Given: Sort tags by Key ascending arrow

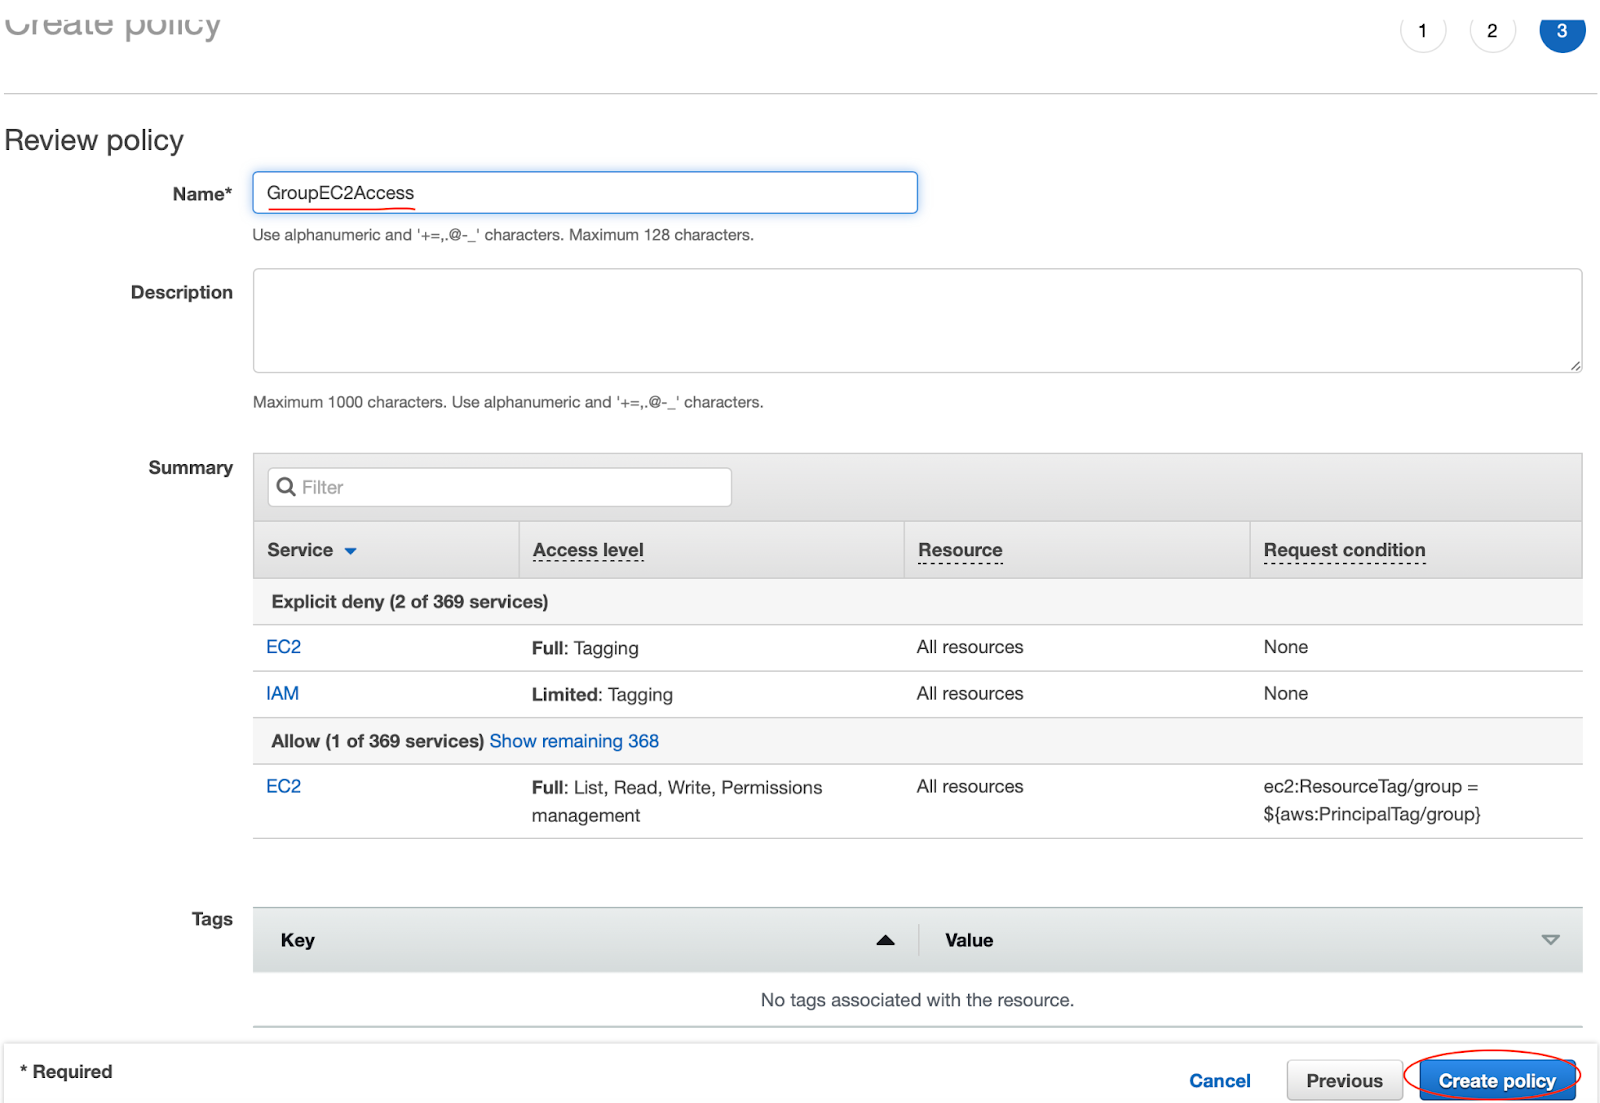Looking at the screenshot, I should tap(885, 940).
